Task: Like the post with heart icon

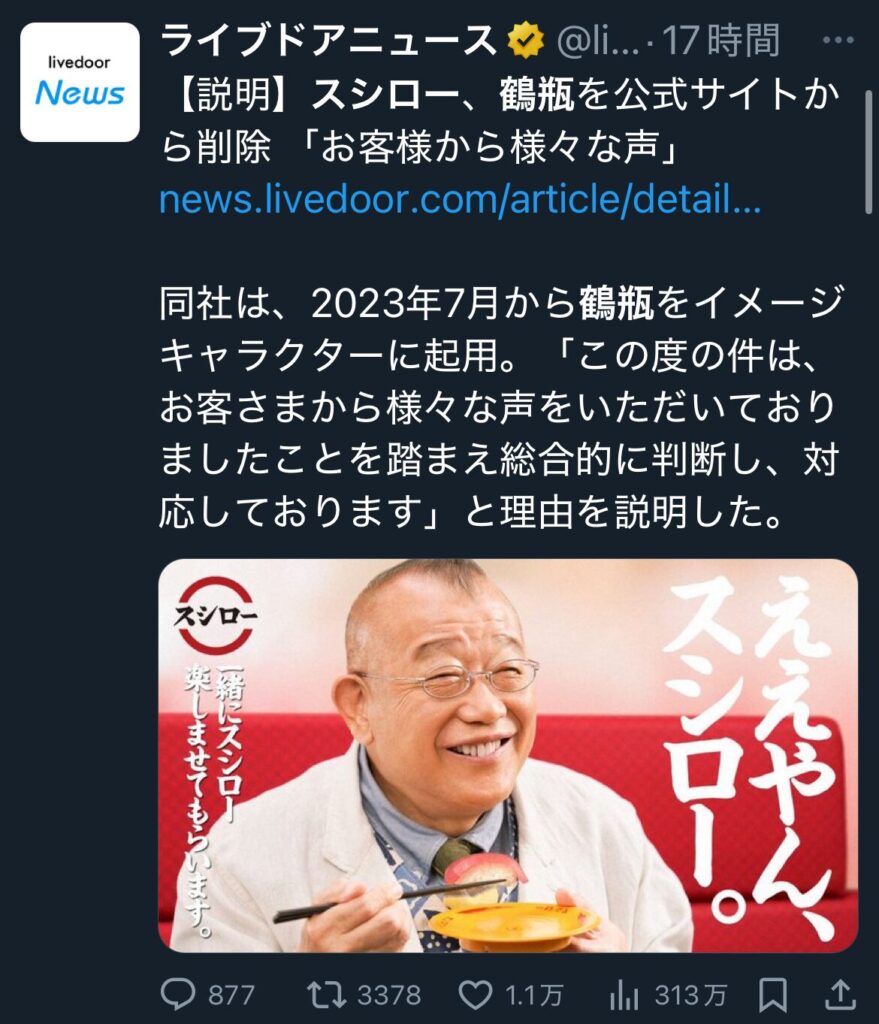Action: pos(475,995)
